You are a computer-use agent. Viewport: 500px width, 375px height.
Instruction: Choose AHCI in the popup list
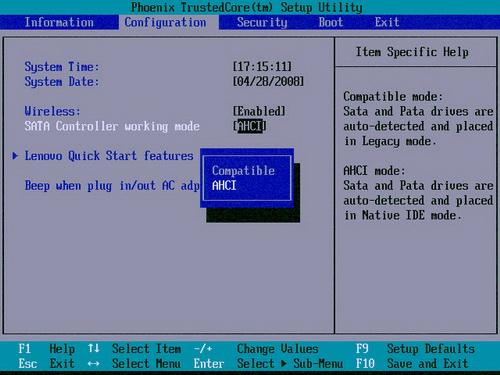click(224, 185)
